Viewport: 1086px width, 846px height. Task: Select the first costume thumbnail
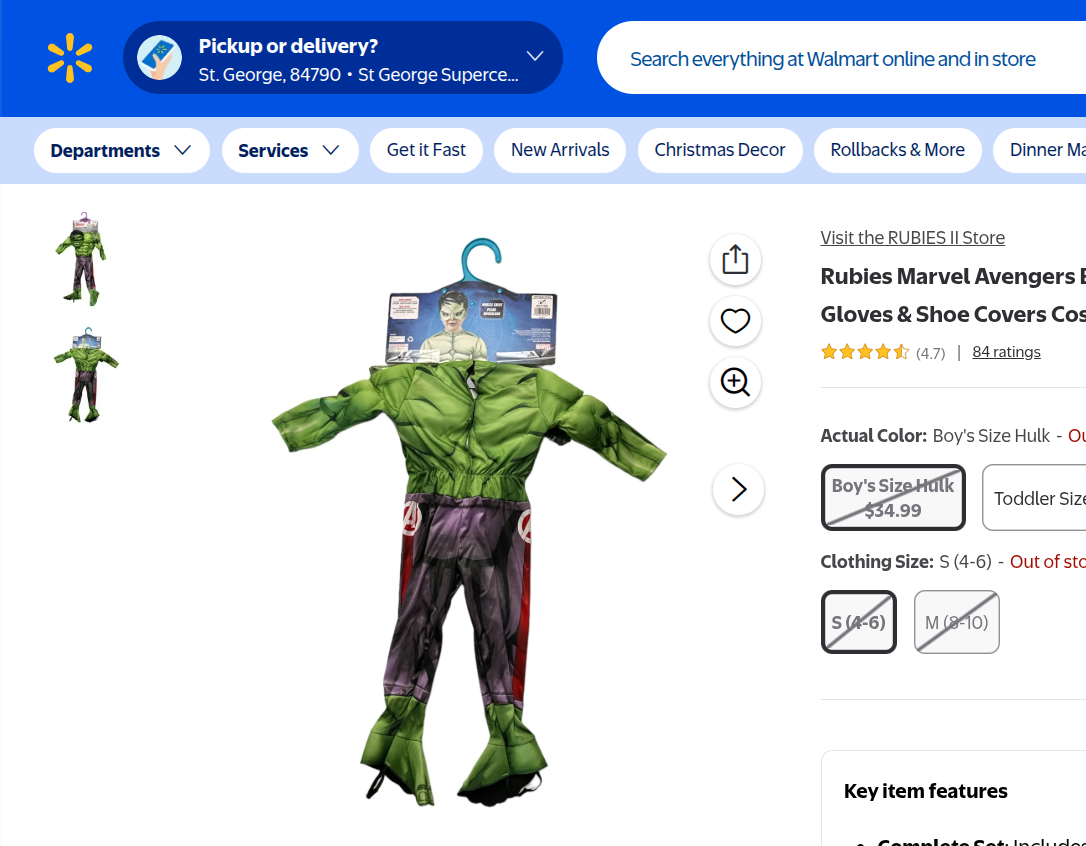click(84, 259)
